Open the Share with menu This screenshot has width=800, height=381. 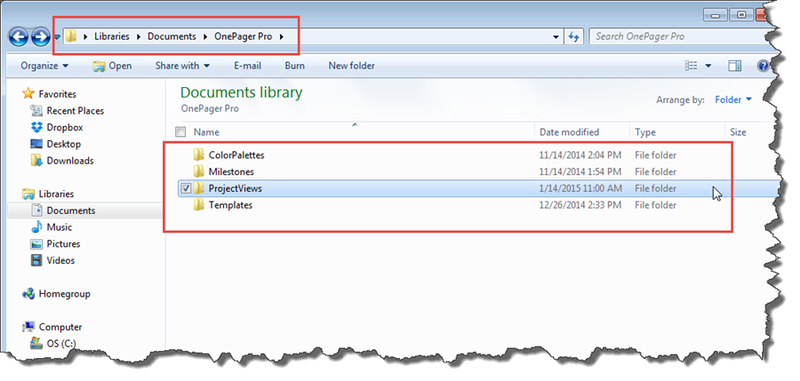pyautogui.click(x=182, y=66)
